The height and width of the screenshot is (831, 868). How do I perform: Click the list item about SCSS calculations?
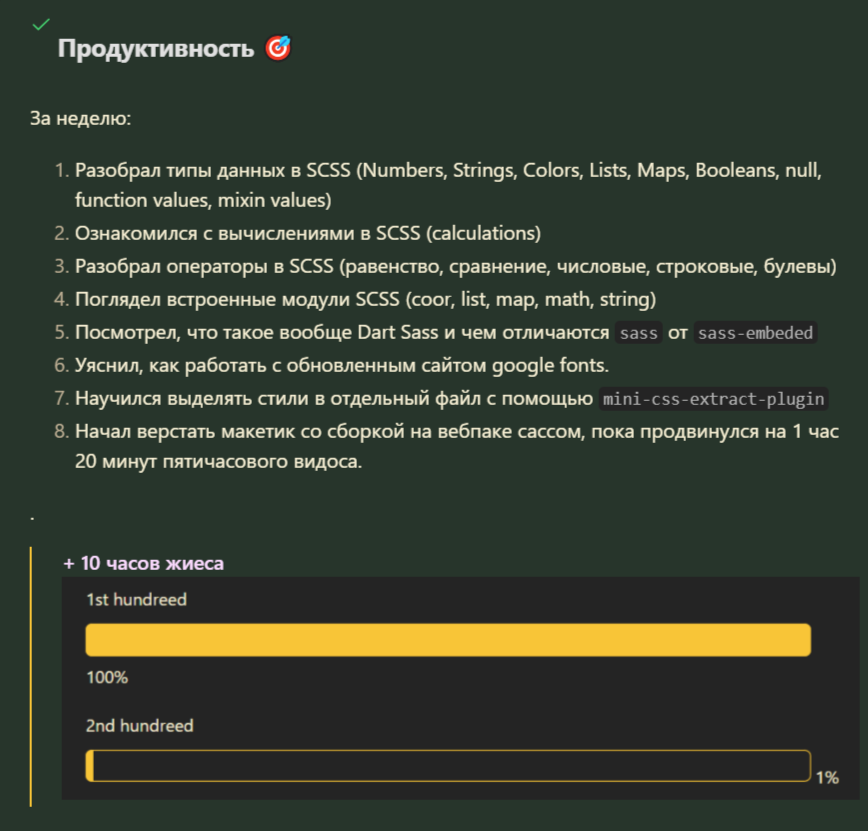pyautogui.click(x=308, y=234)
